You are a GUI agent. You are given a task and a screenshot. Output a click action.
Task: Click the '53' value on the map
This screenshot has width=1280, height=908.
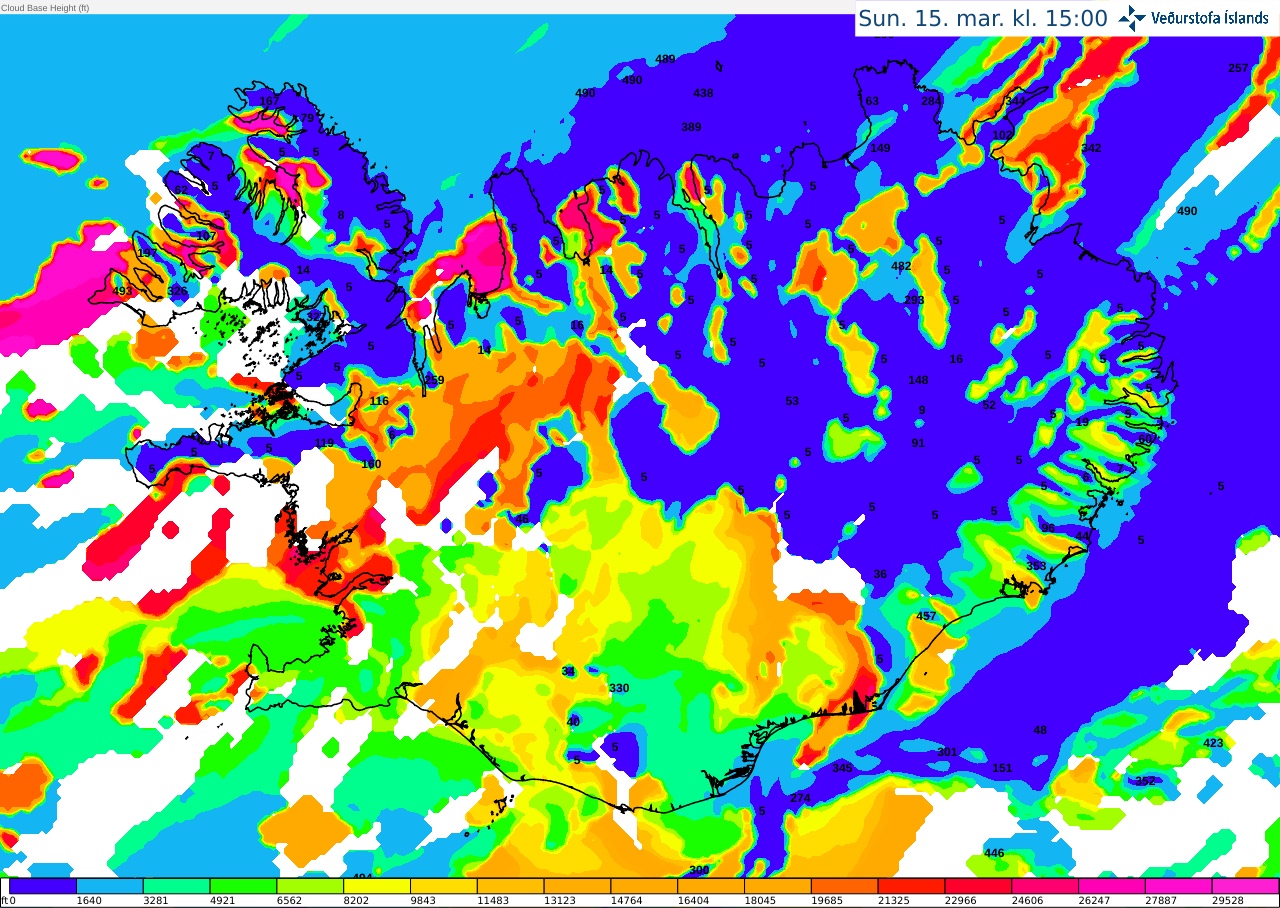[792, 401]
